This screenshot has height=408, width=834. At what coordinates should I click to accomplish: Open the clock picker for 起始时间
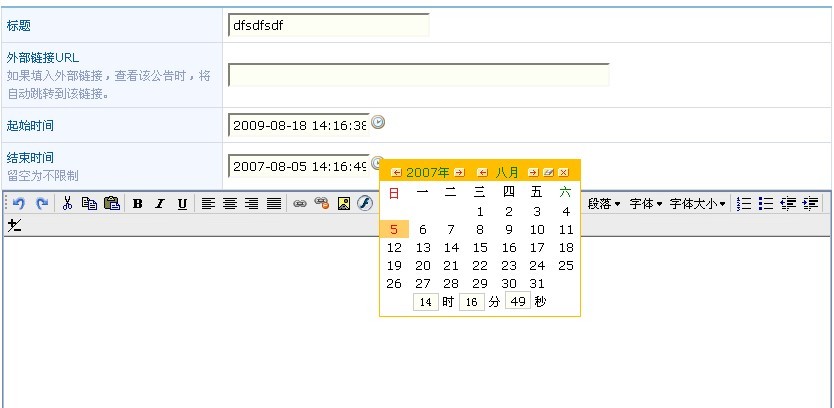[378, 122]
